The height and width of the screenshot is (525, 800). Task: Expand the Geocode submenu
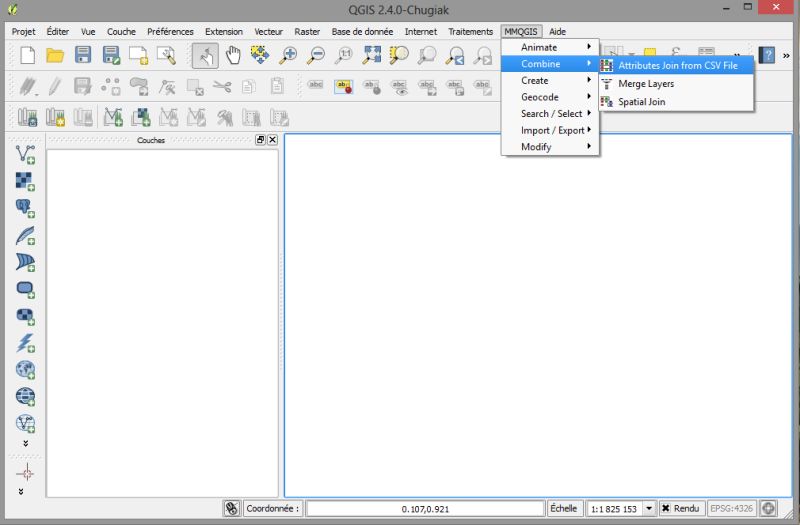click(550, 97)
